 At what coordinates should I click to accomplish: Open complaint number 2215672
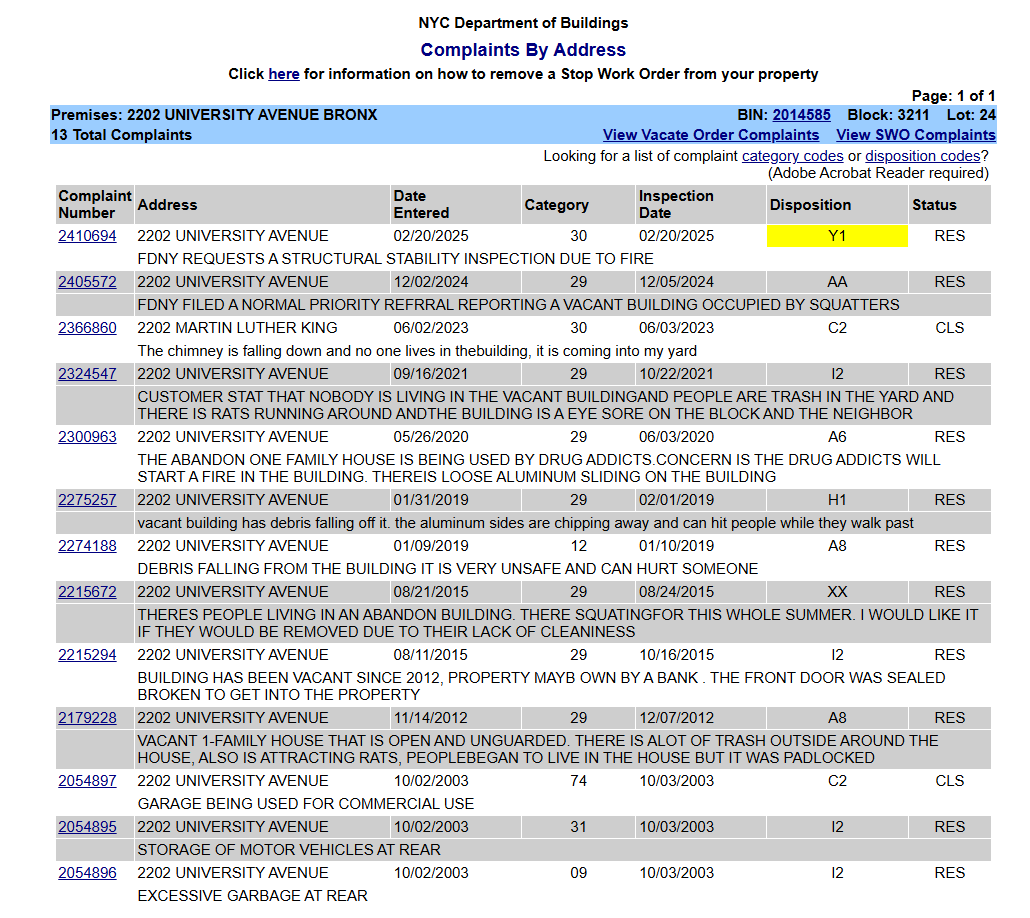[87, 592]
